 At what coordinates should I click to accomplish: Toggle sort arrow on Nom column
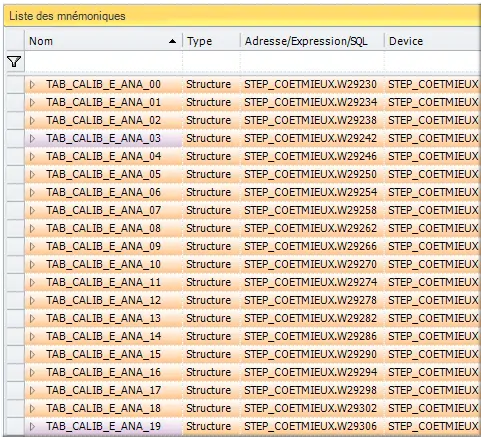[172, 41]
